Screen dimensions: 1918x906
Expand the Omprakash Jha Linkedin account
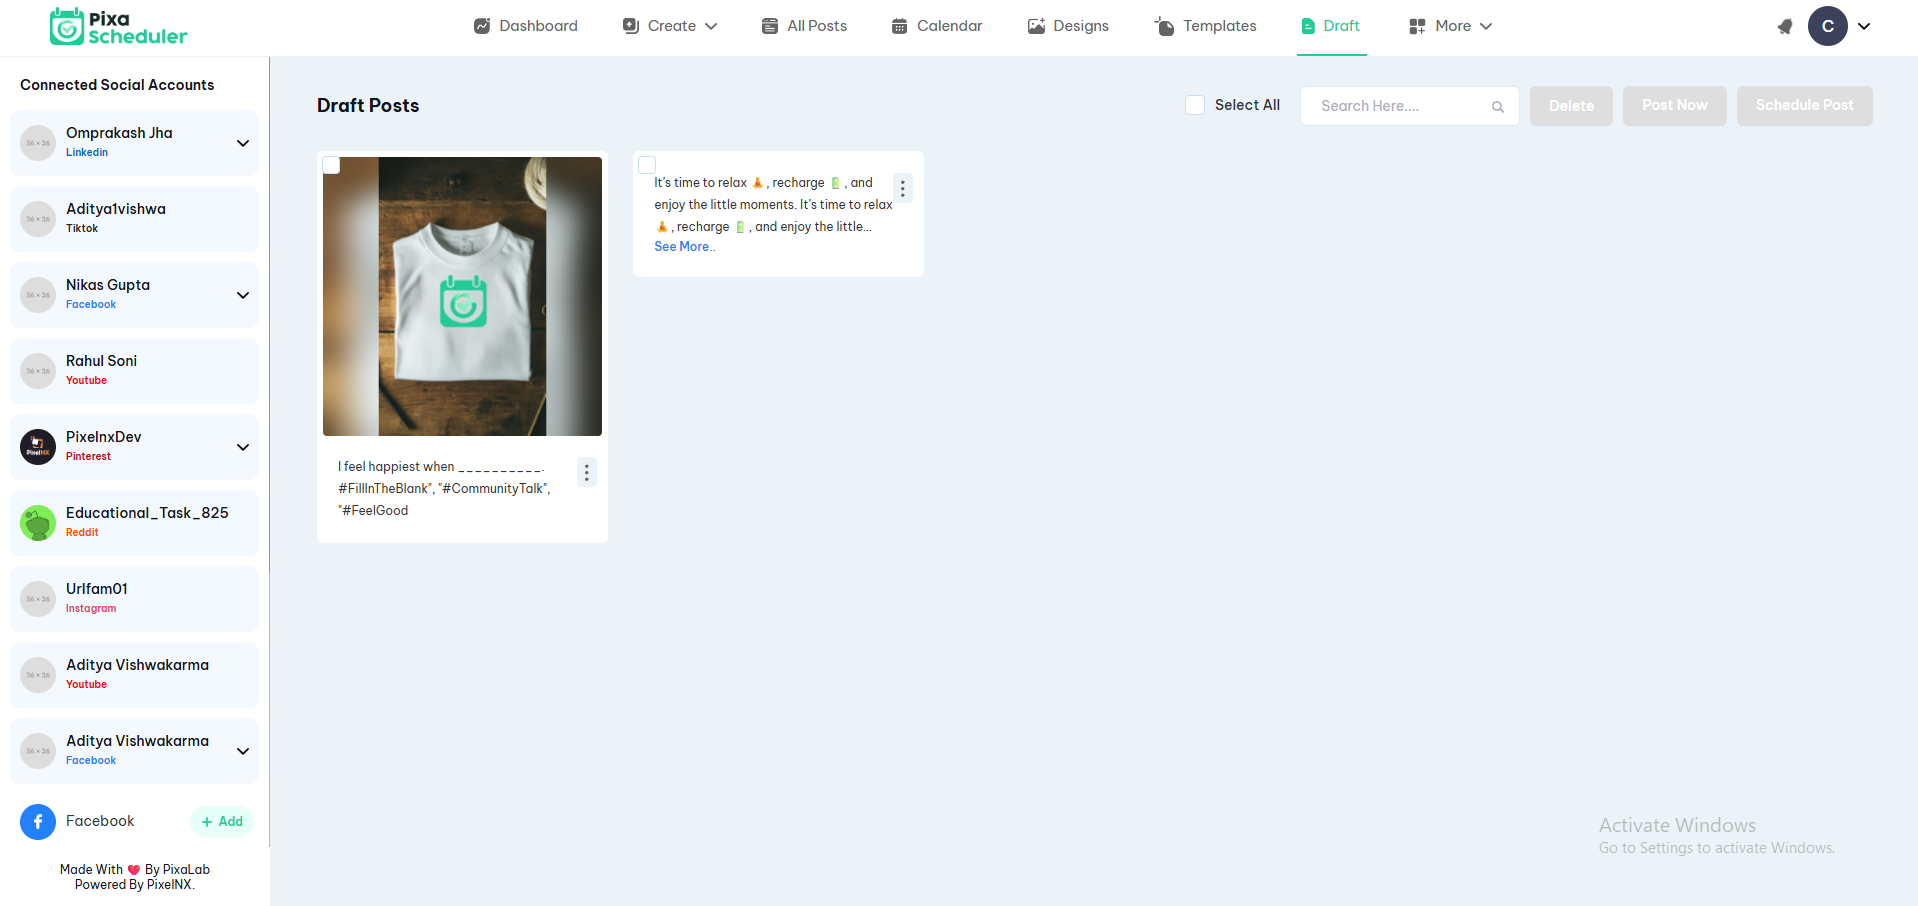point(243,143)
